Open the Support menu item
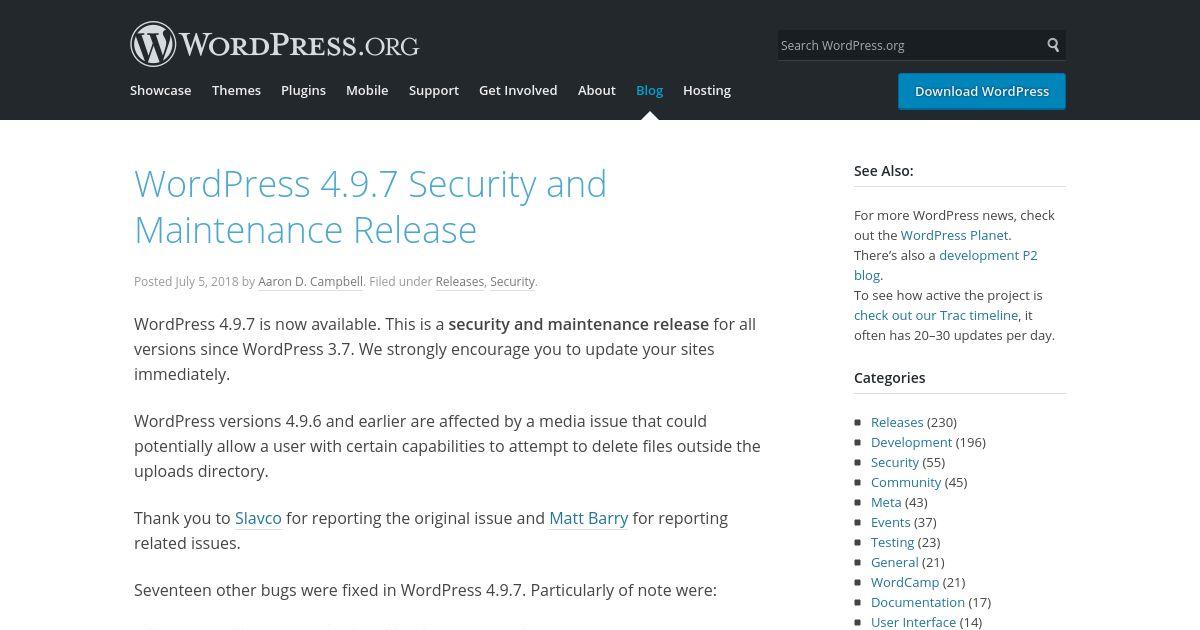 (x=434, y=90)
